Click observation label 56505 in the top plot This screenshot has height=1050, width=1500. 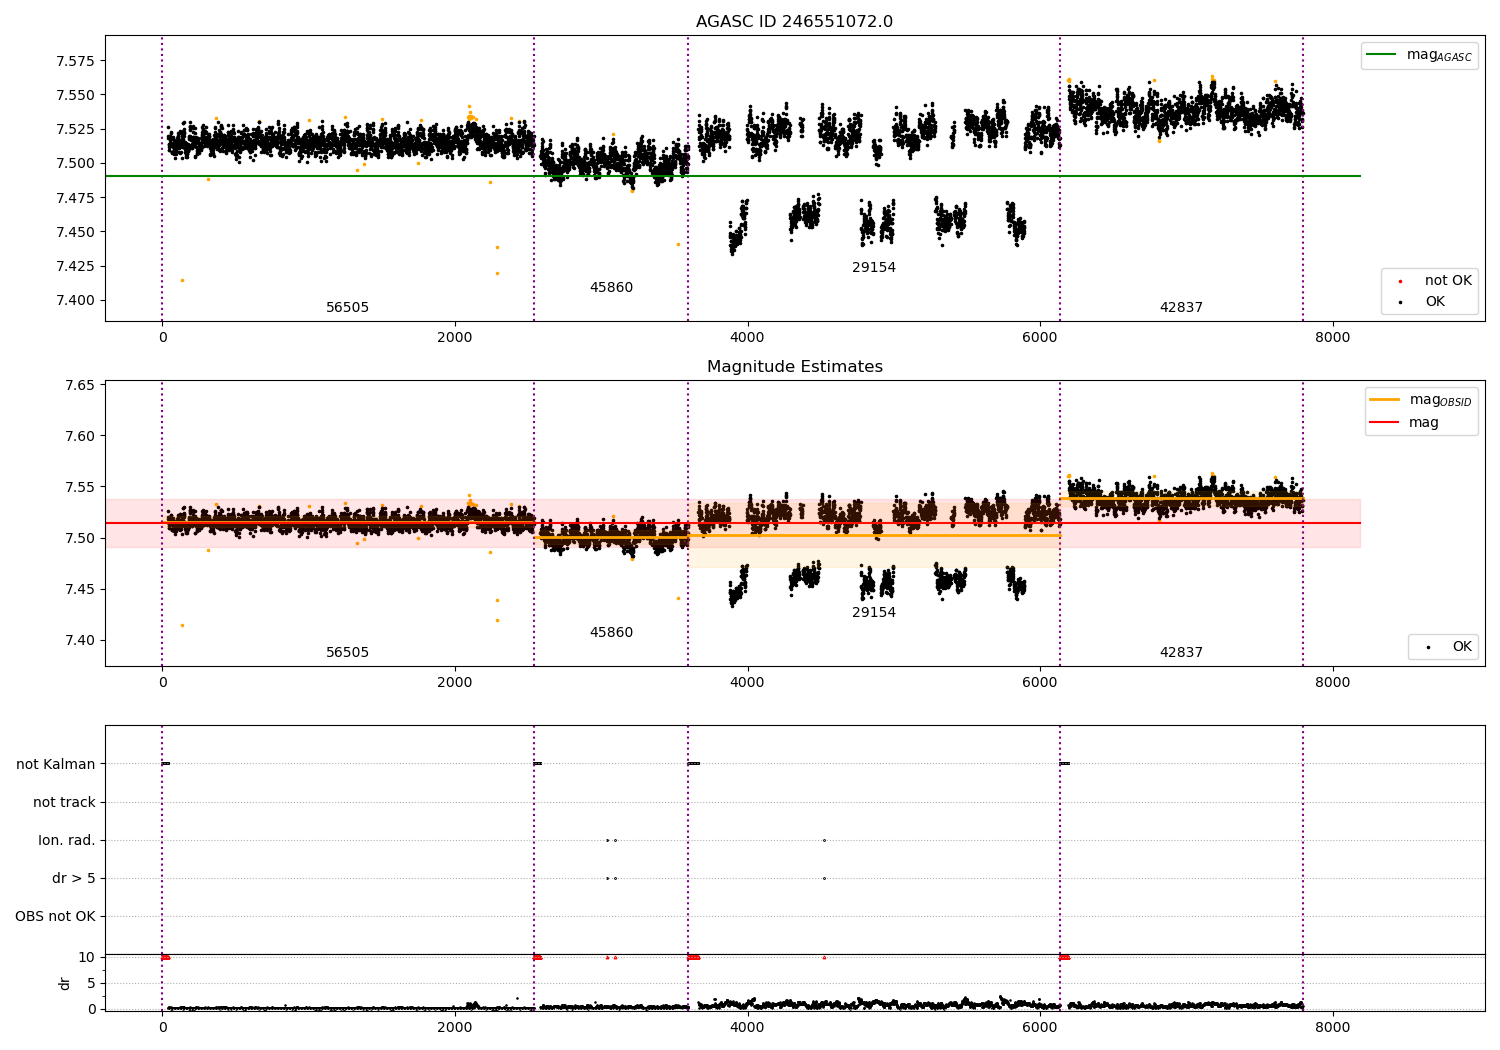click(x=348, y=308)
